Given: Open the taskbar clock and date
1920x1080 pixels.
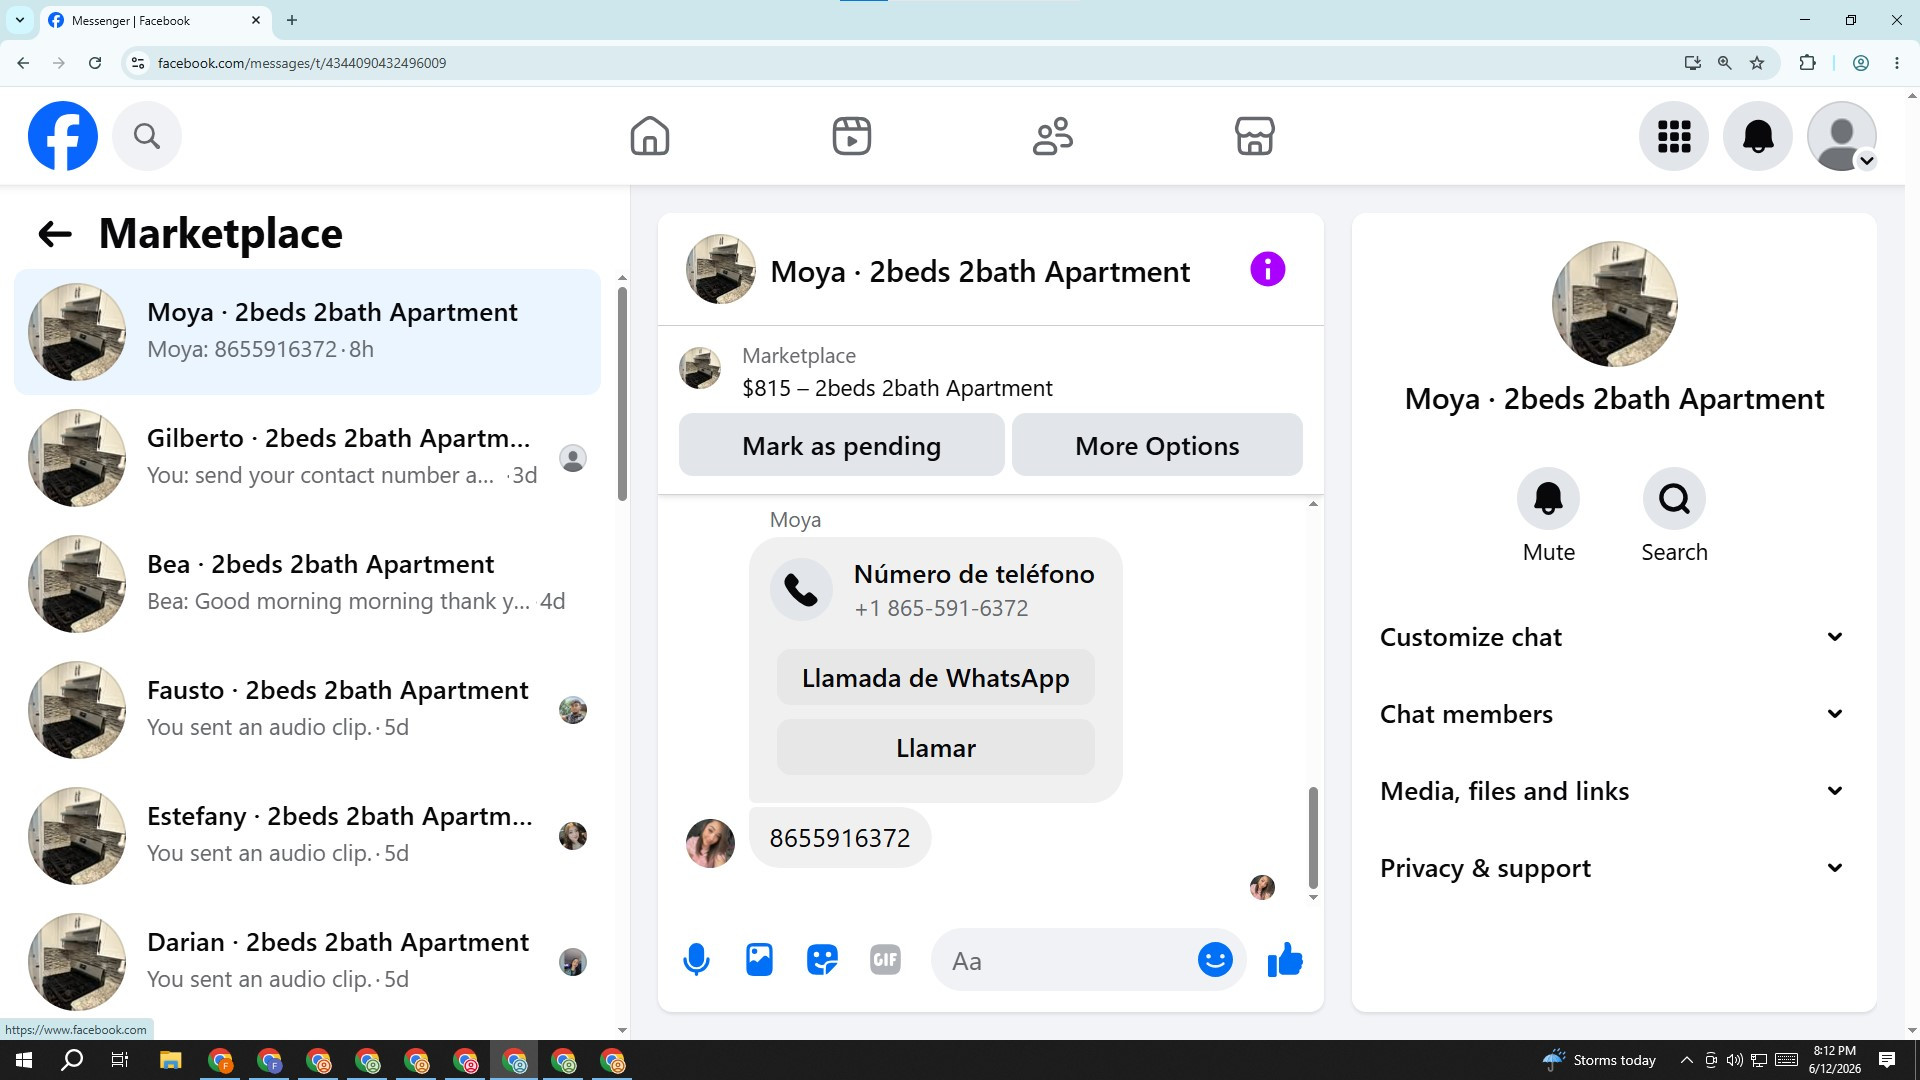Looking at the screenshot, I should point(1834,1060).
